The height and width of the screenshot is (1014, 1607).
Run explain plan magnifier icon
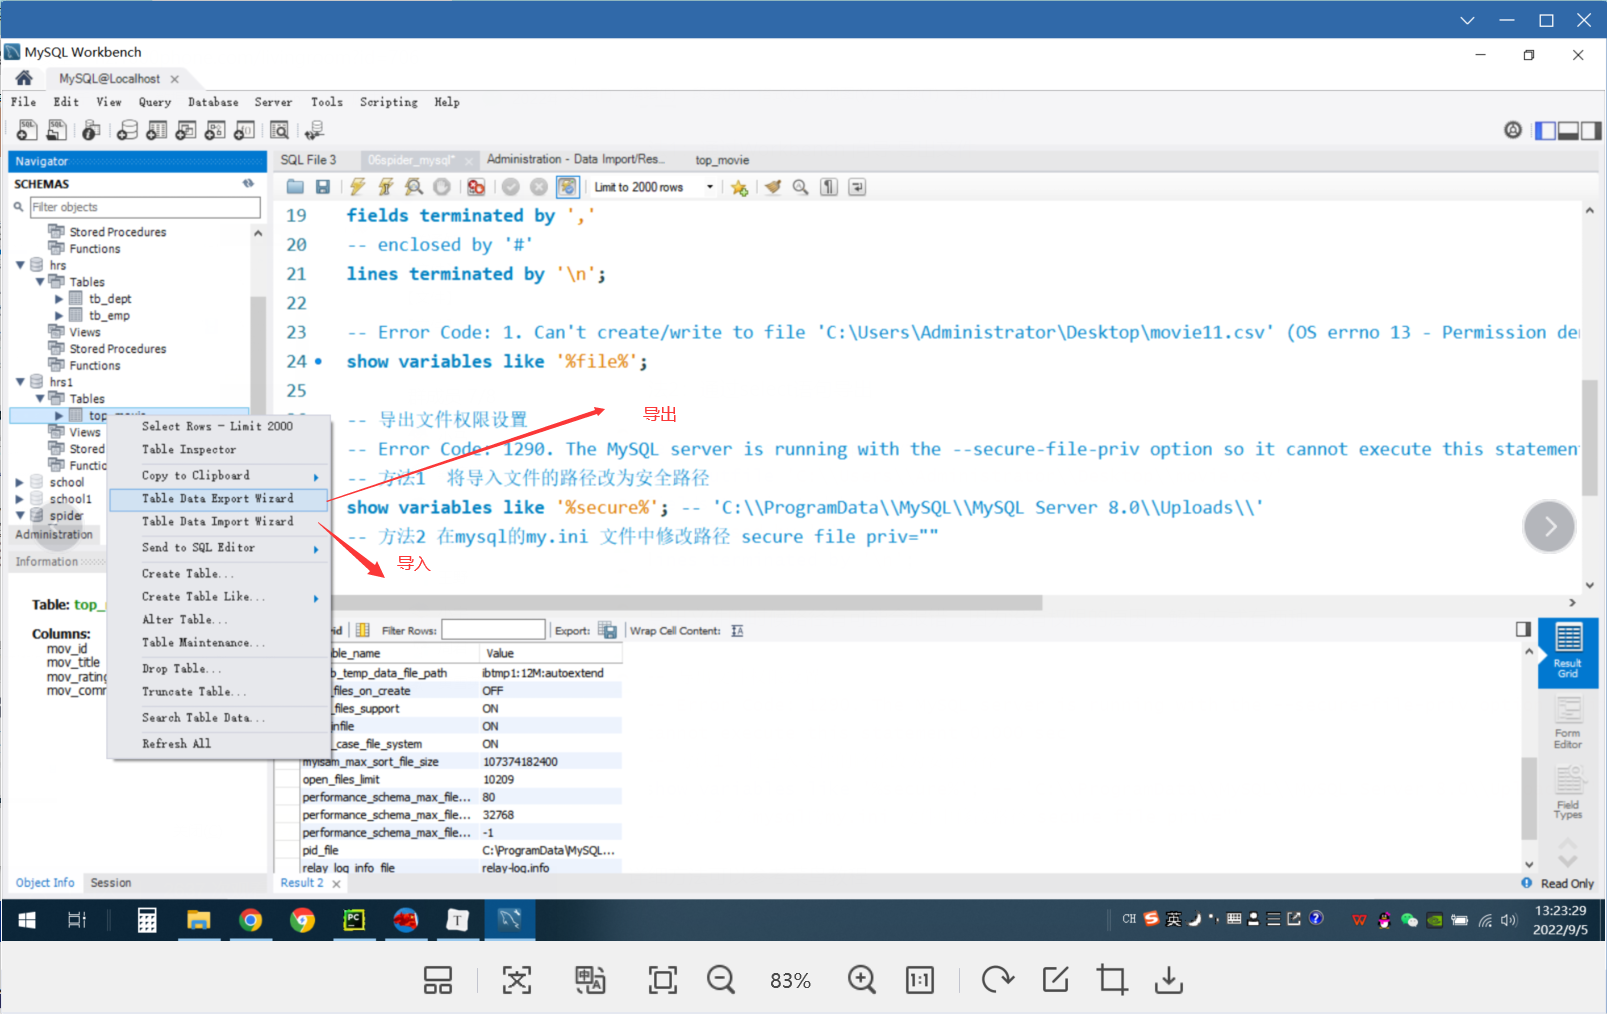(x=413, y=187)
